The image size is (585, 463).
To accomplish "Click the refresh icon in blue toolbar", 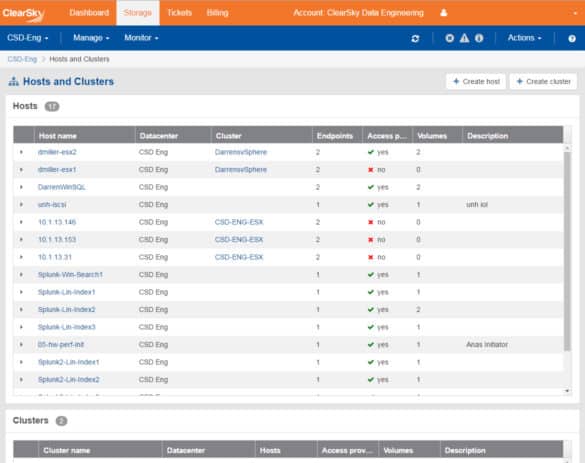I will click(415, 38).
